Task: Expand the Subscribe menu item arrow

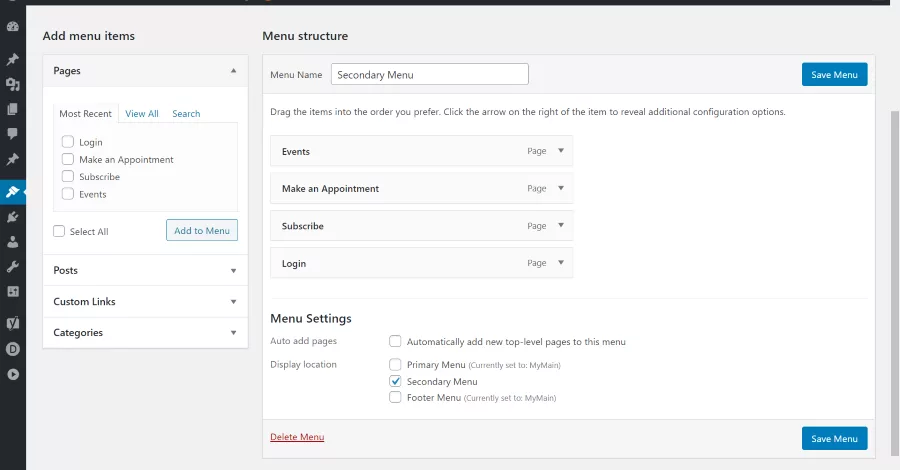Action: coord(561,226)
